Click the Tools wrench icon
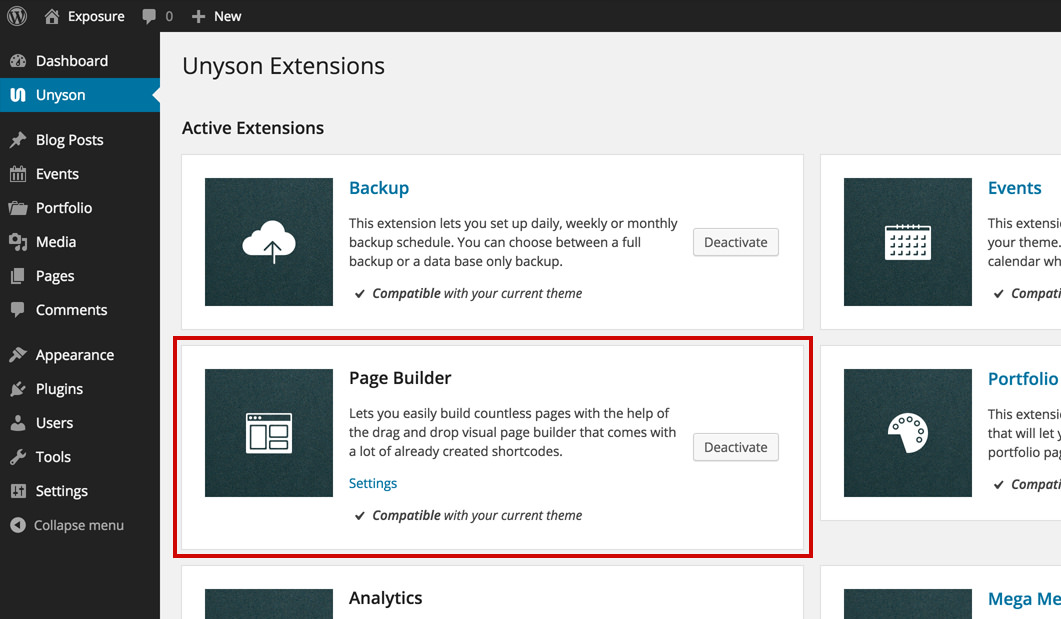This screenshot has width=1061, height=619. (18, 457)
